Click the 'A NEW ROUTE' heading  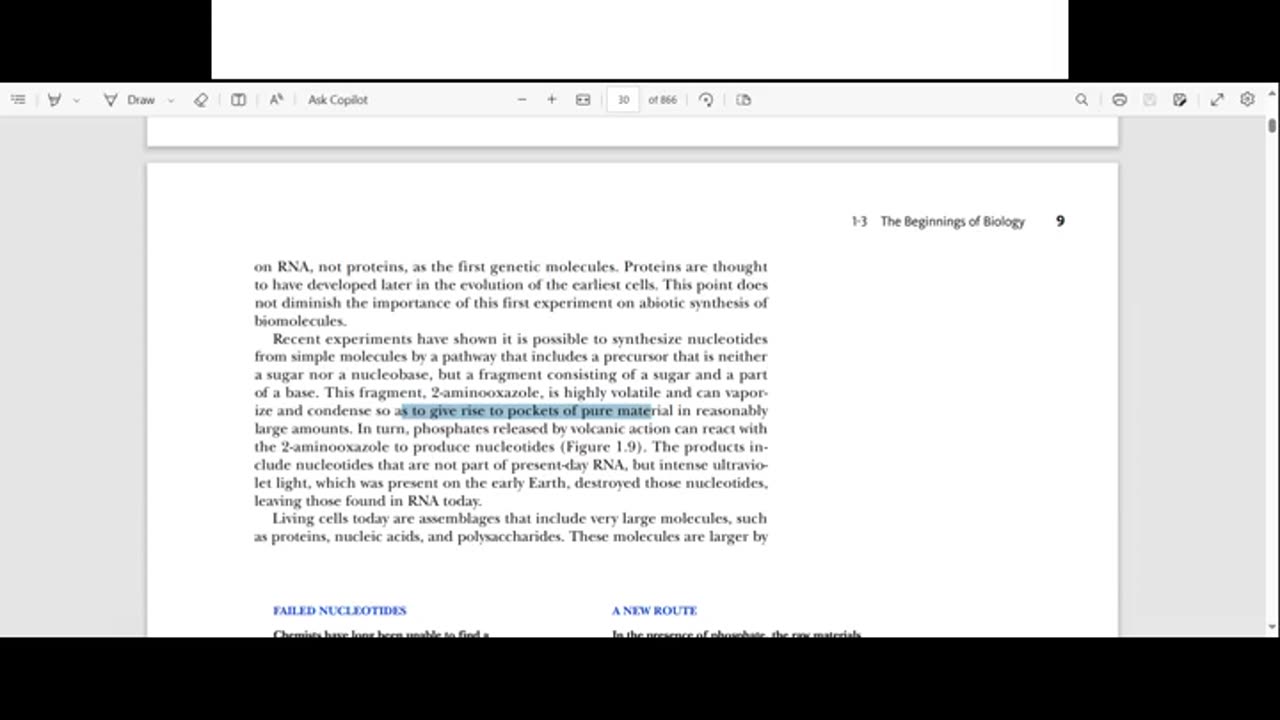(x=654, y=610)
